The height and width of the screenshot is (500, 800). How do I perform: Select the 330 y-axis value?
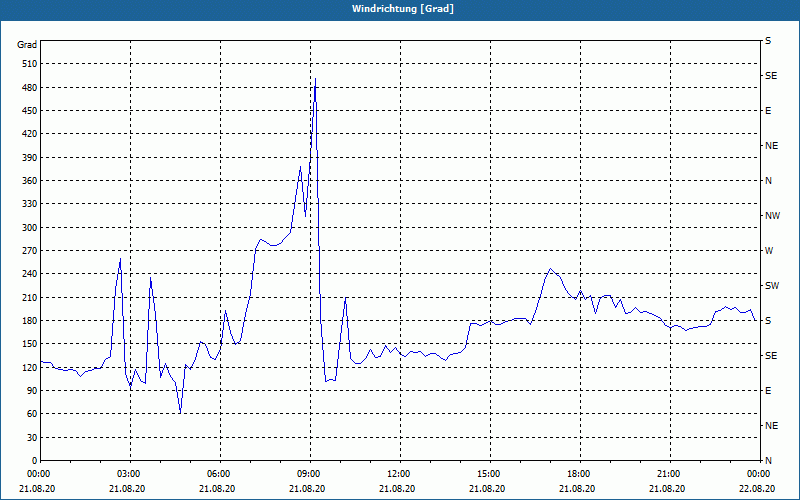click(30, 204)
